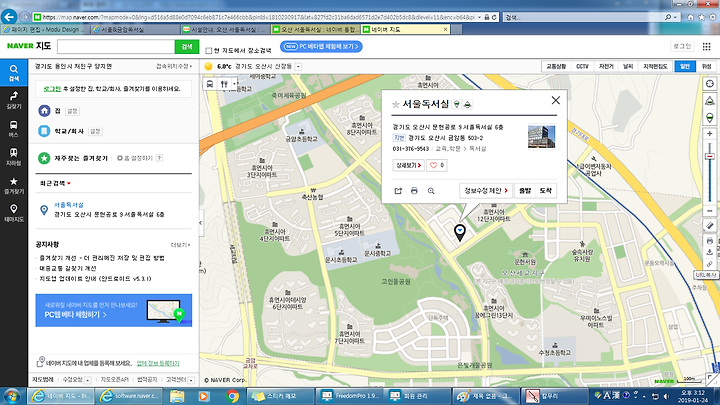
Task: Show bus stops with the map bus icon
Action: coord(210,84)
